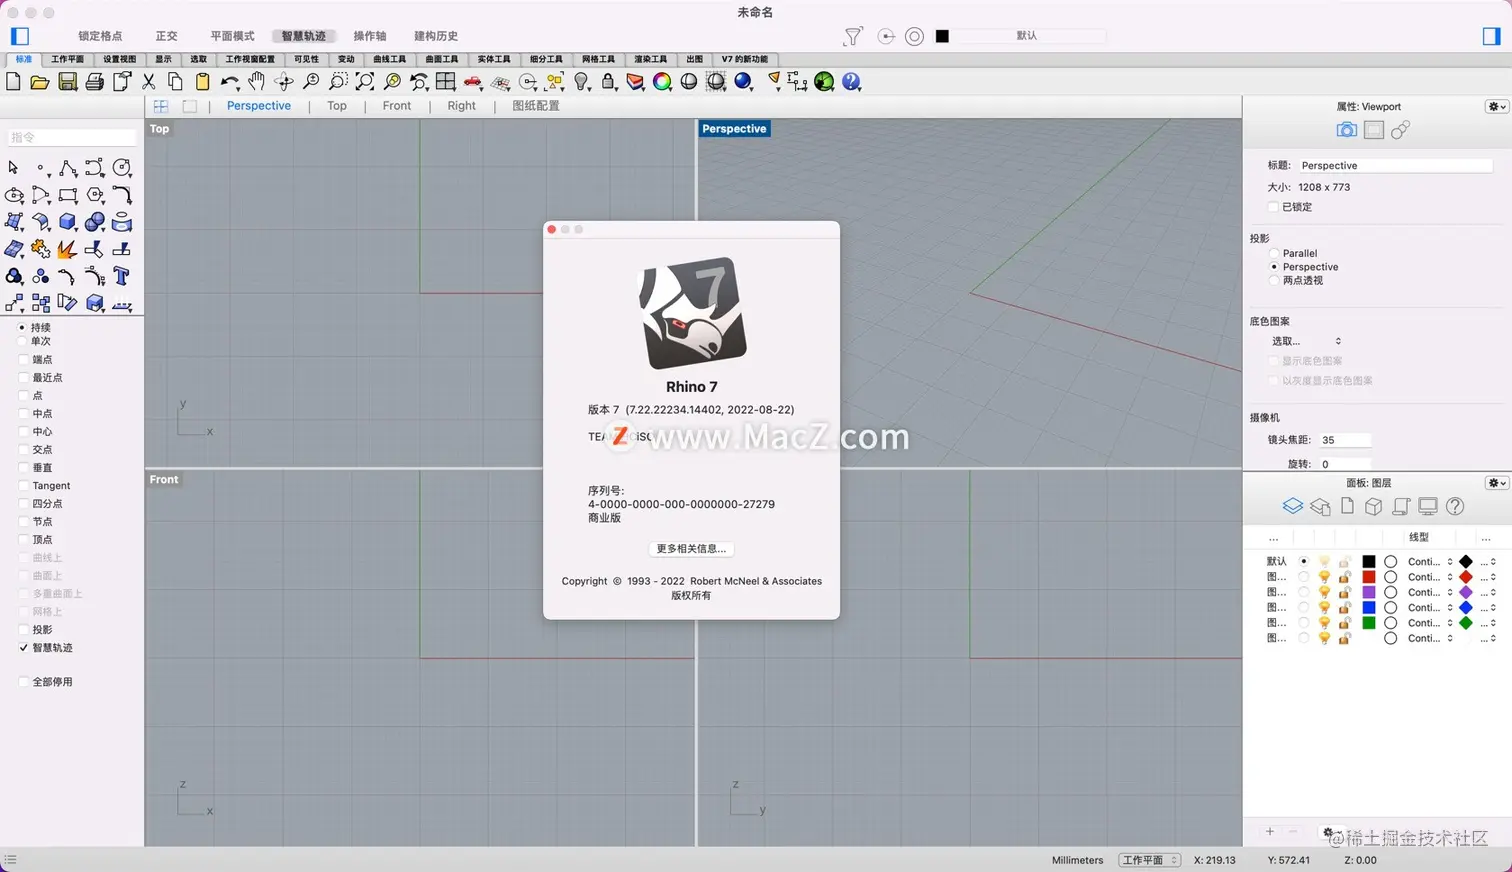The width and height of the screenshot is (1512, 872).
Task: Check the 全部停用 checkbox
Action: point(24,682)
